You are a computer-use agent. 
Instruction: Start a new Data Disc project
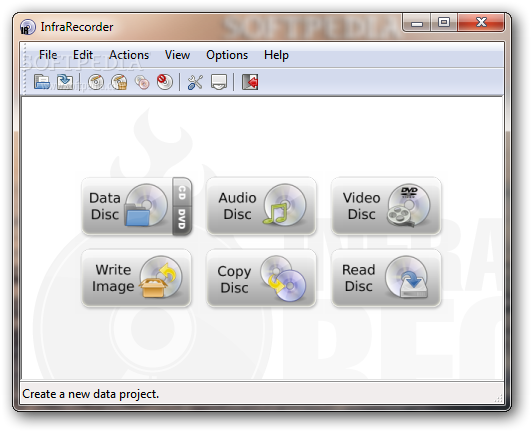[x=127, y=206]
